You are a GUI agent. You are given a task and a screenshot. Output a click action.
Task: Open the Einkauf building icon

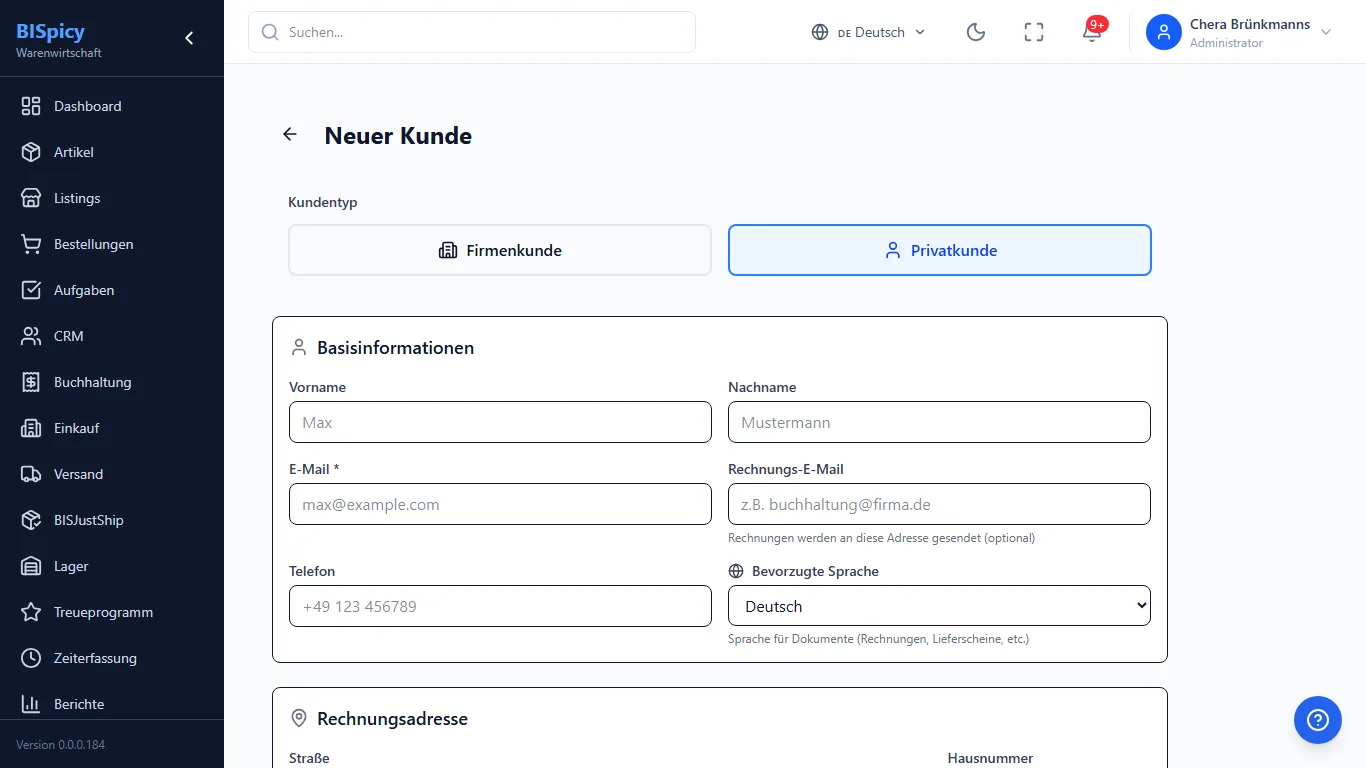tap(31, 428)
